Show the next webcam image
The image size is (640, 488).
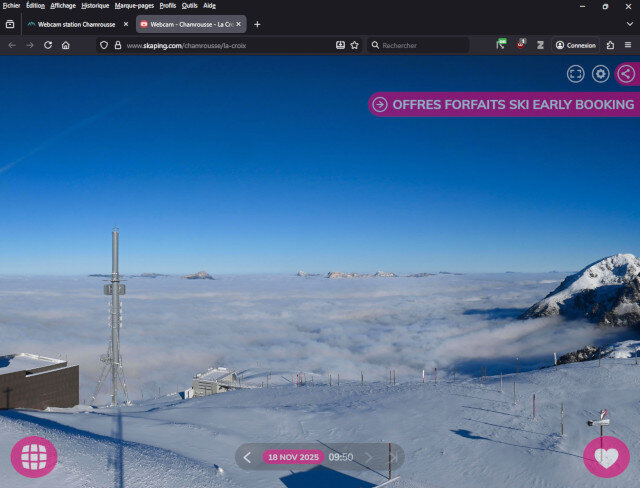[x=368, y=457]
